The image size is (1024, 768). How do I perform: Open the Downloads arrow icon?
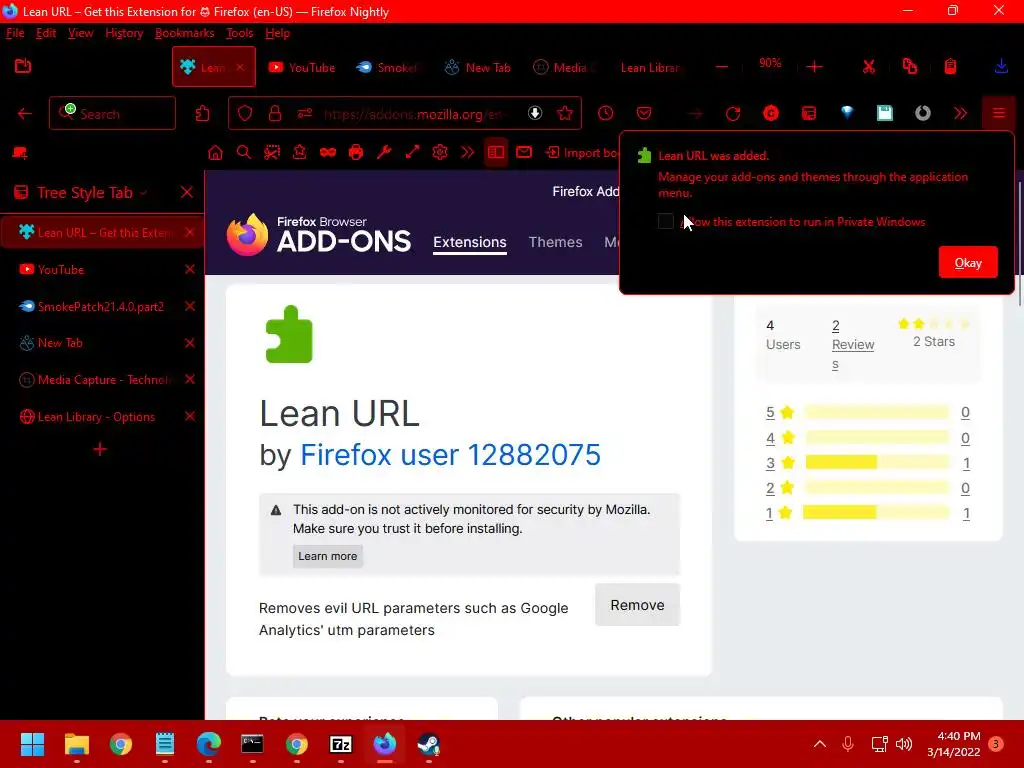1001,67
